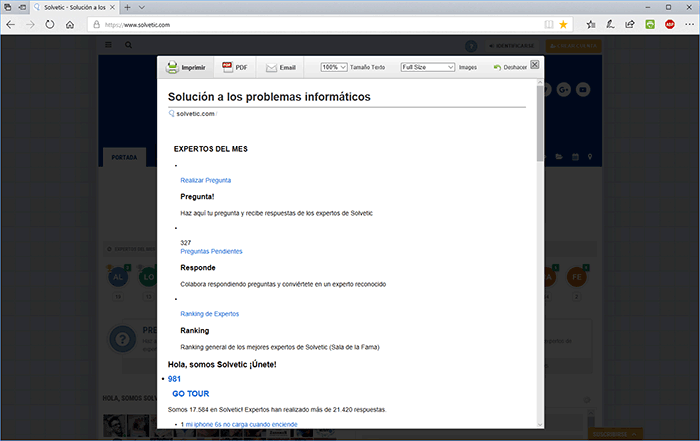
Task: Open the 100% text size dropdown
Action: [333, 67]
